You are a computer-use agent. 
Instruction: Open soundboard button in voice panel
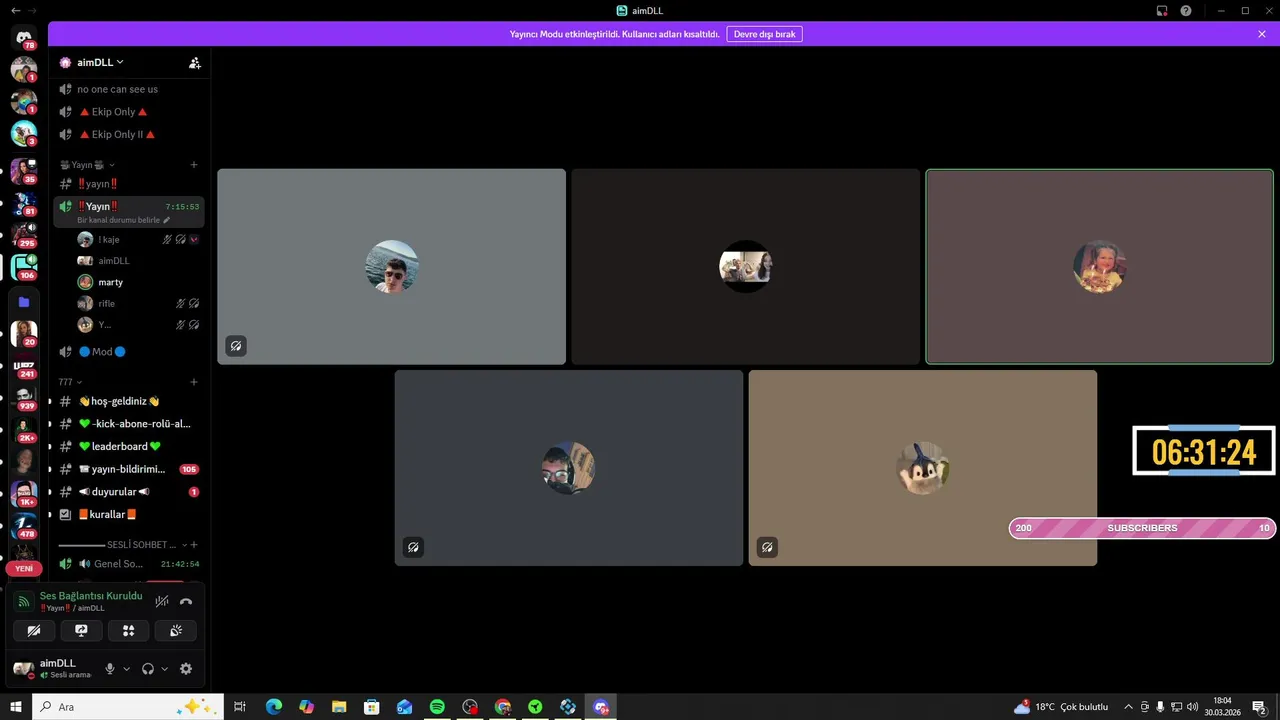[x=176, y=631]
